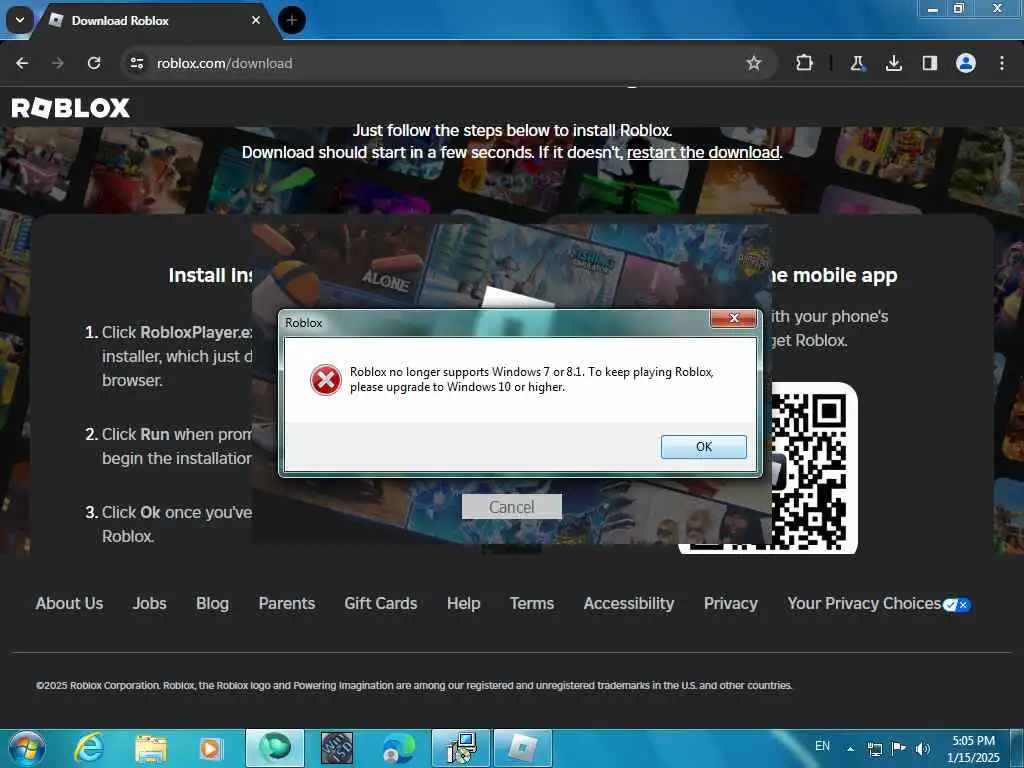Open the installer setup taskbar icon

[x=461, y=748]
